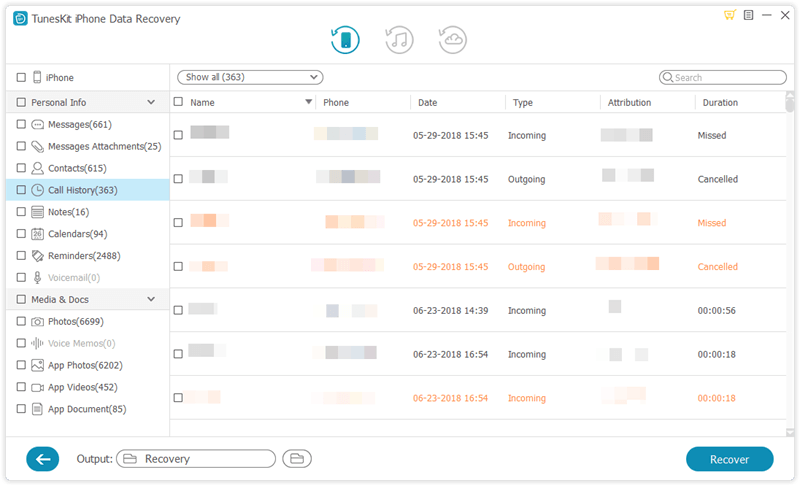Open the App Photos(6202) category
The height and width of the screenshot is (486, 800).
(85, 366)
